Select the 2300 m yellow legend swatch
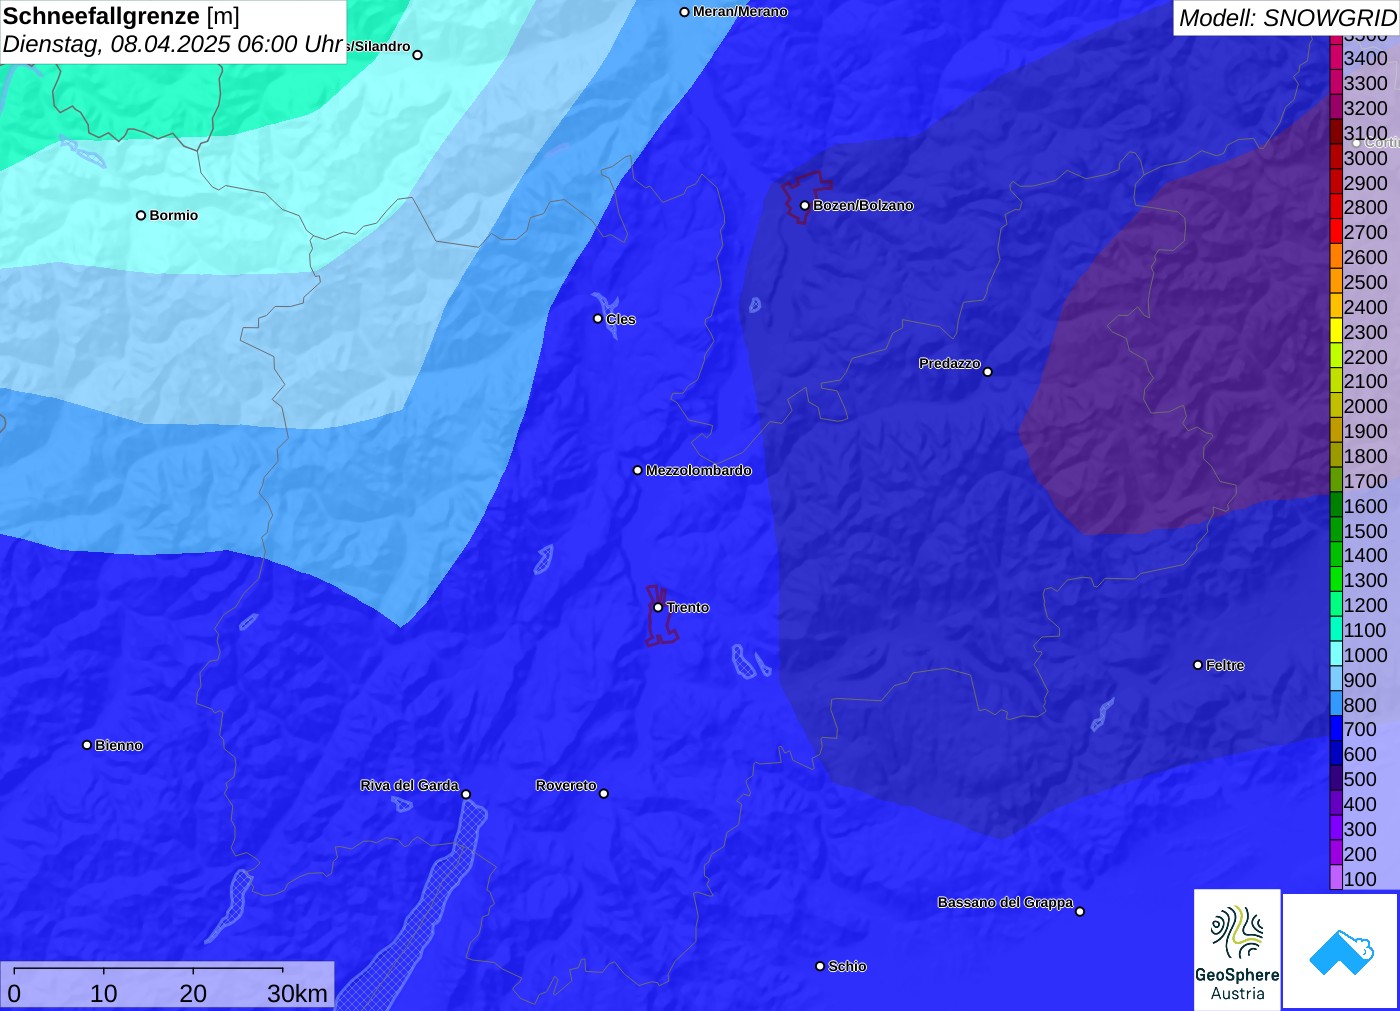Screen dimensions: 1400x1011 point(1336,331)
